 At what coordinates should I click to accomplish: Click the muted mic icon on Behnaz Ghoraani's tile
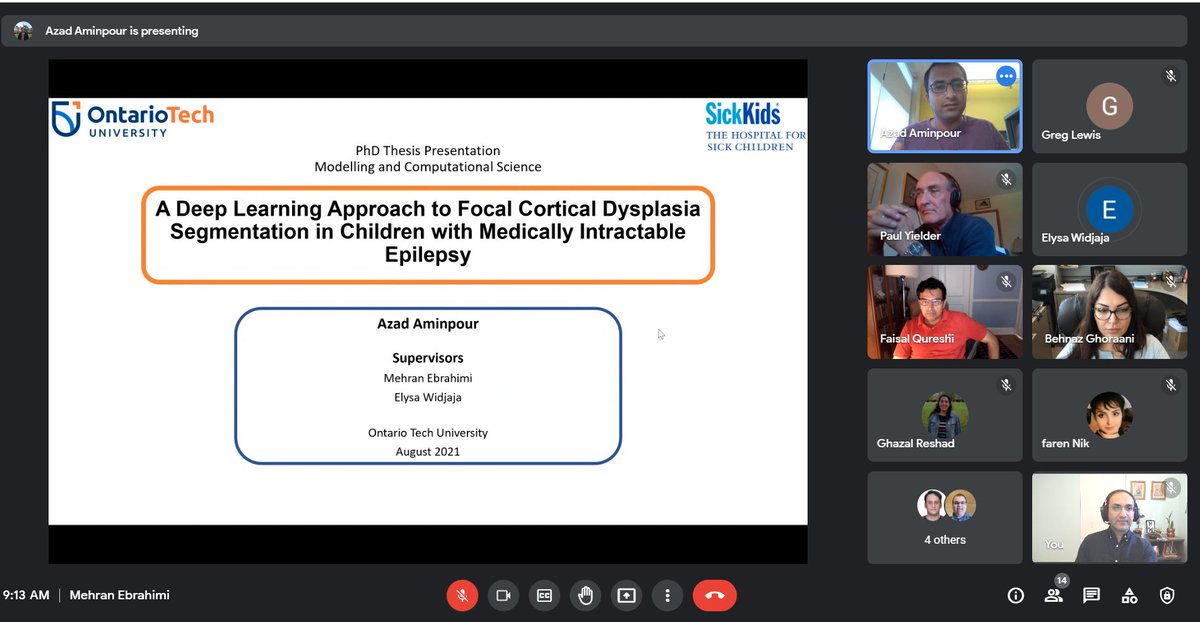(x=1170, y=282)
